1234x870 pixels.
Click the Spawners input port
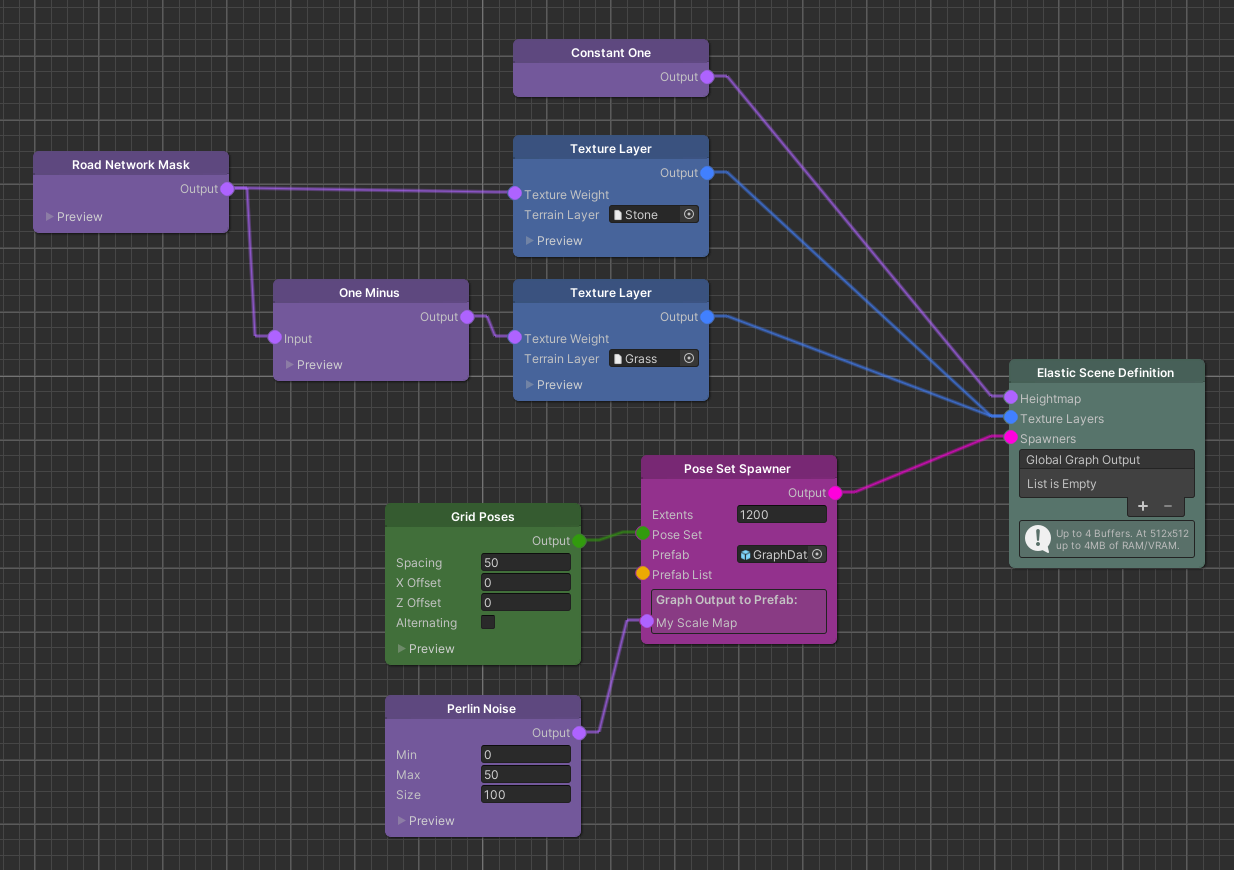(1013, 437)
